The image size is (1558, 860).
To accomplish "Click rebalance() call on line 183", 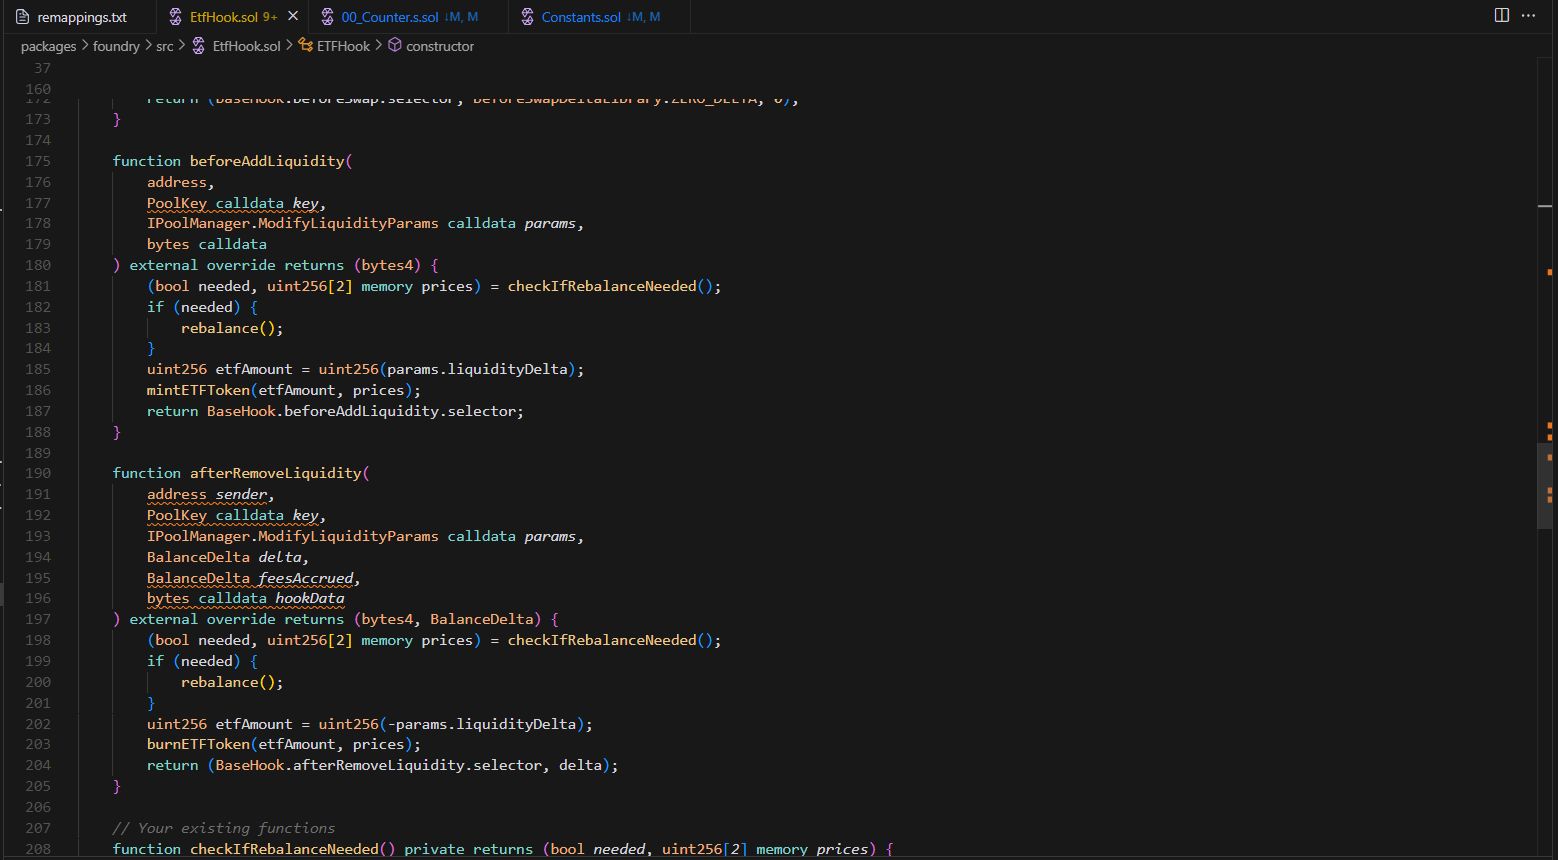I will (232, 328).
